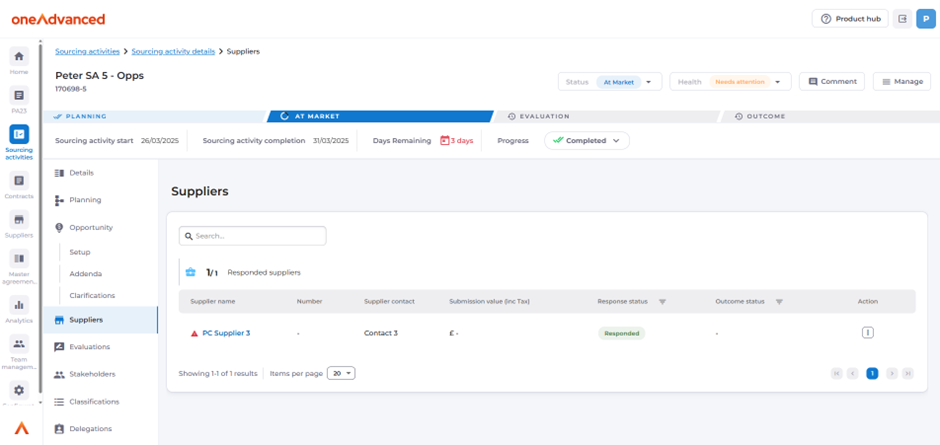Select the Sourcing activities sidebar icon
The height and width of the screenshot is (445, 940).
tap(19, 134)
